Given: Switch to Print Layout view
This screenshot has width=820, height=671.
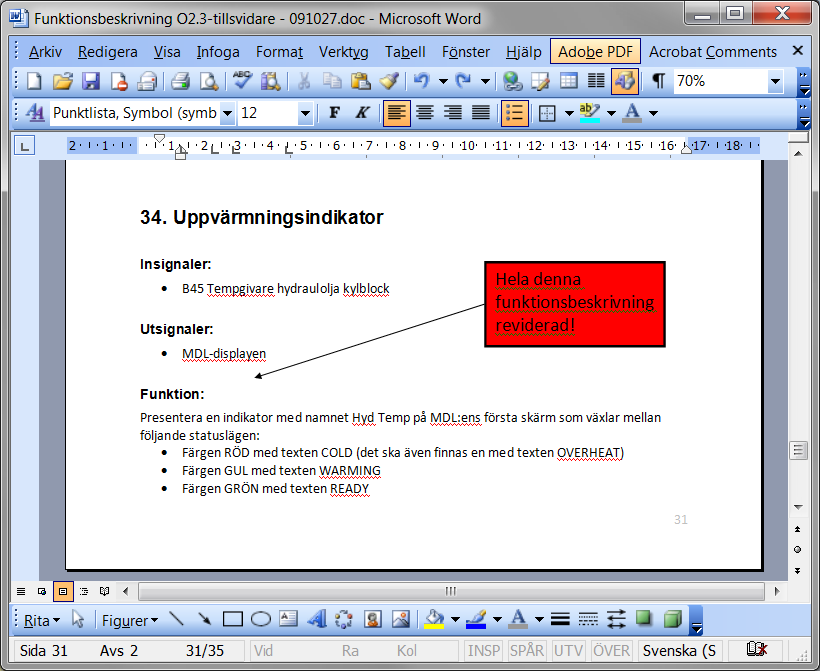Looking at the screenshot, I should (x=63, y=592).
